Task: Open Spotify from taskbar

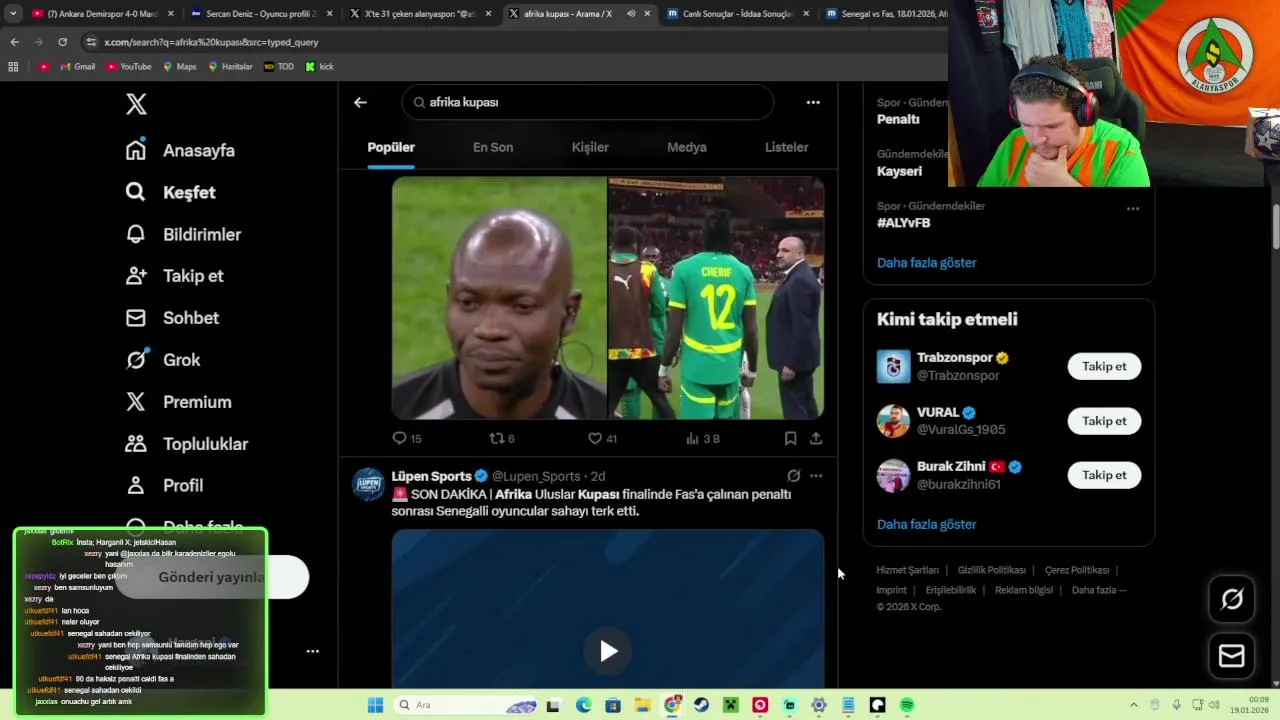Action: tap(907, 705)
